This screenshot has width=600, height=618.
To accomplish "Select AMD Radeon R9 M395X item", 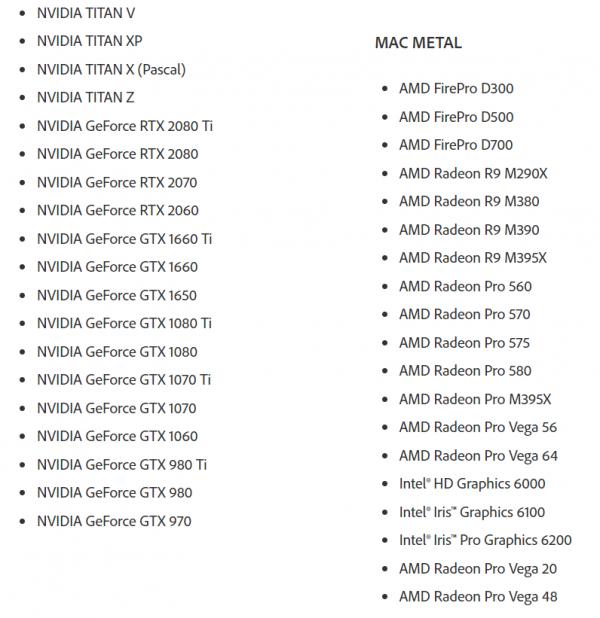I will click(473, 258).
